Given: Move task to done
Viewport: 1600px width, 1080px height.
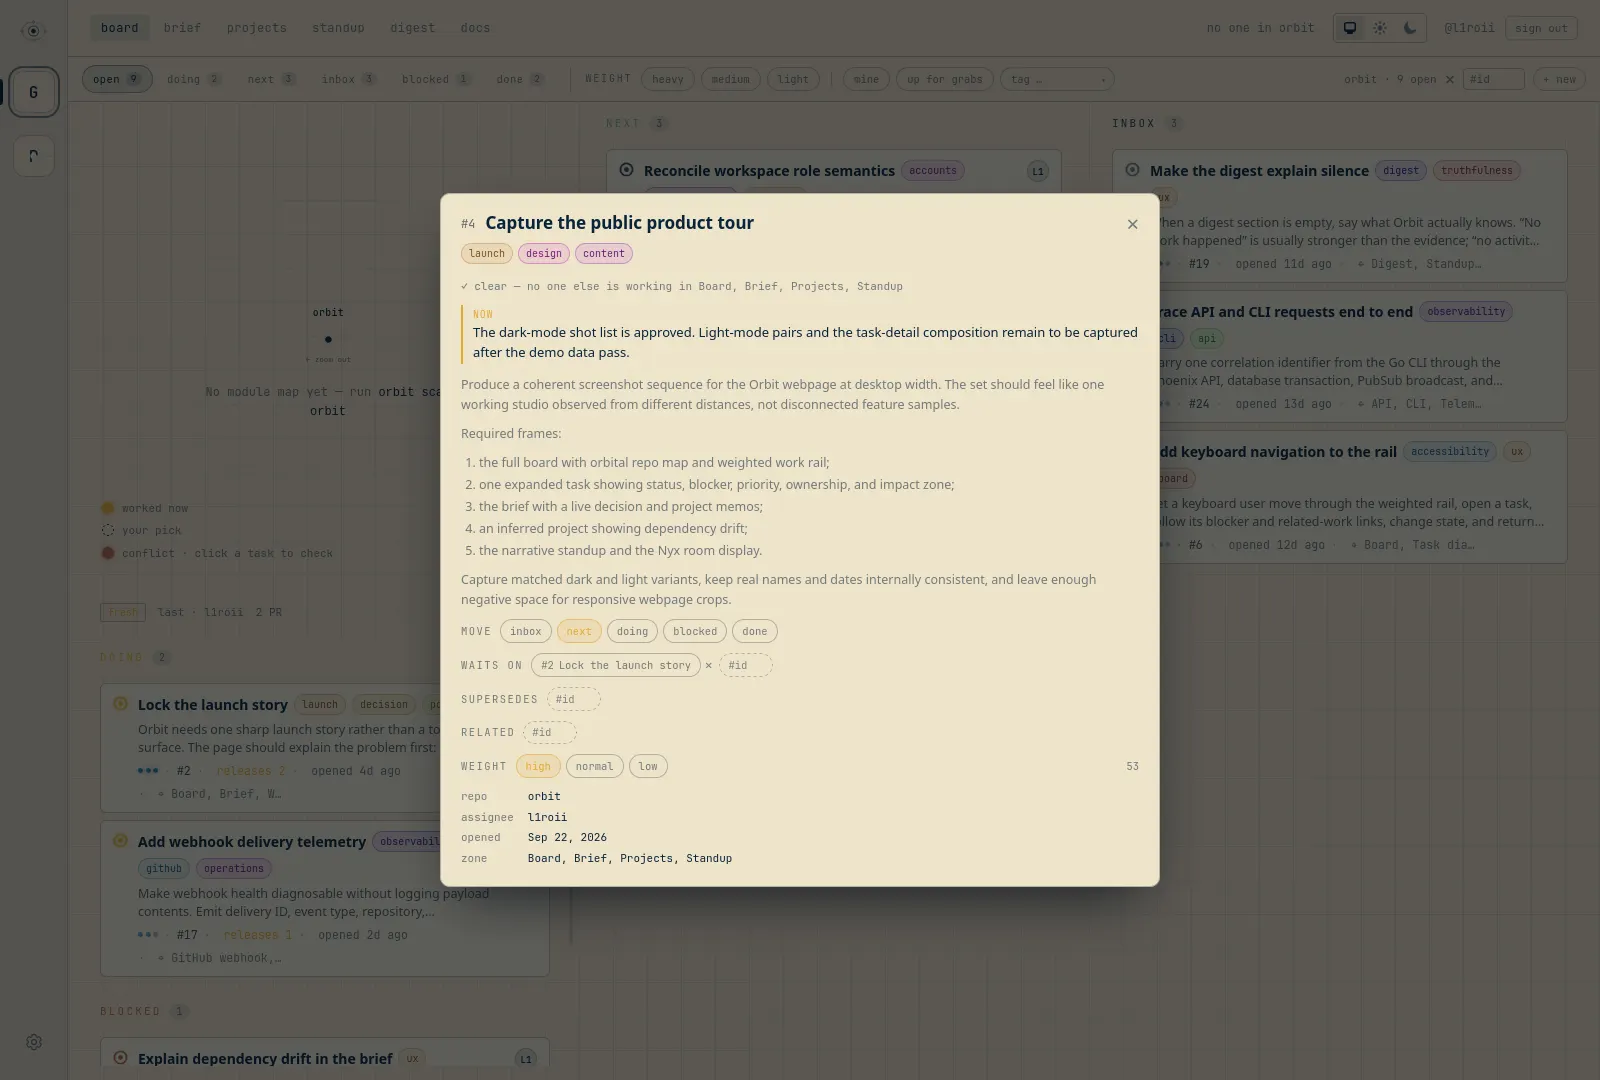Looking at the screenshot, I should coord(755,631).
